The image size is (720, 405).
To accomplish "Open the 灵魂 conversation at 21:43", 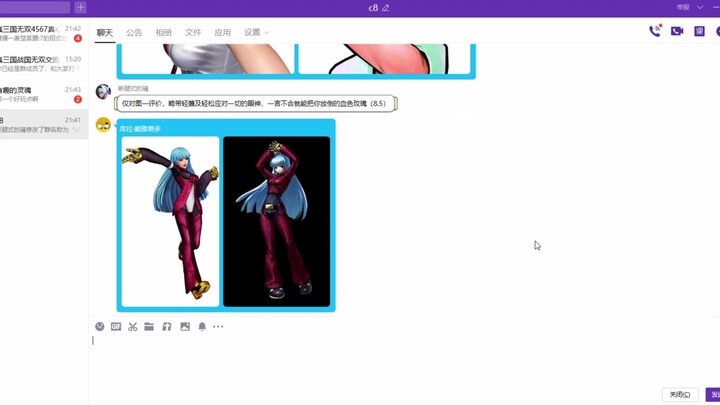I will tap(44, 94).
